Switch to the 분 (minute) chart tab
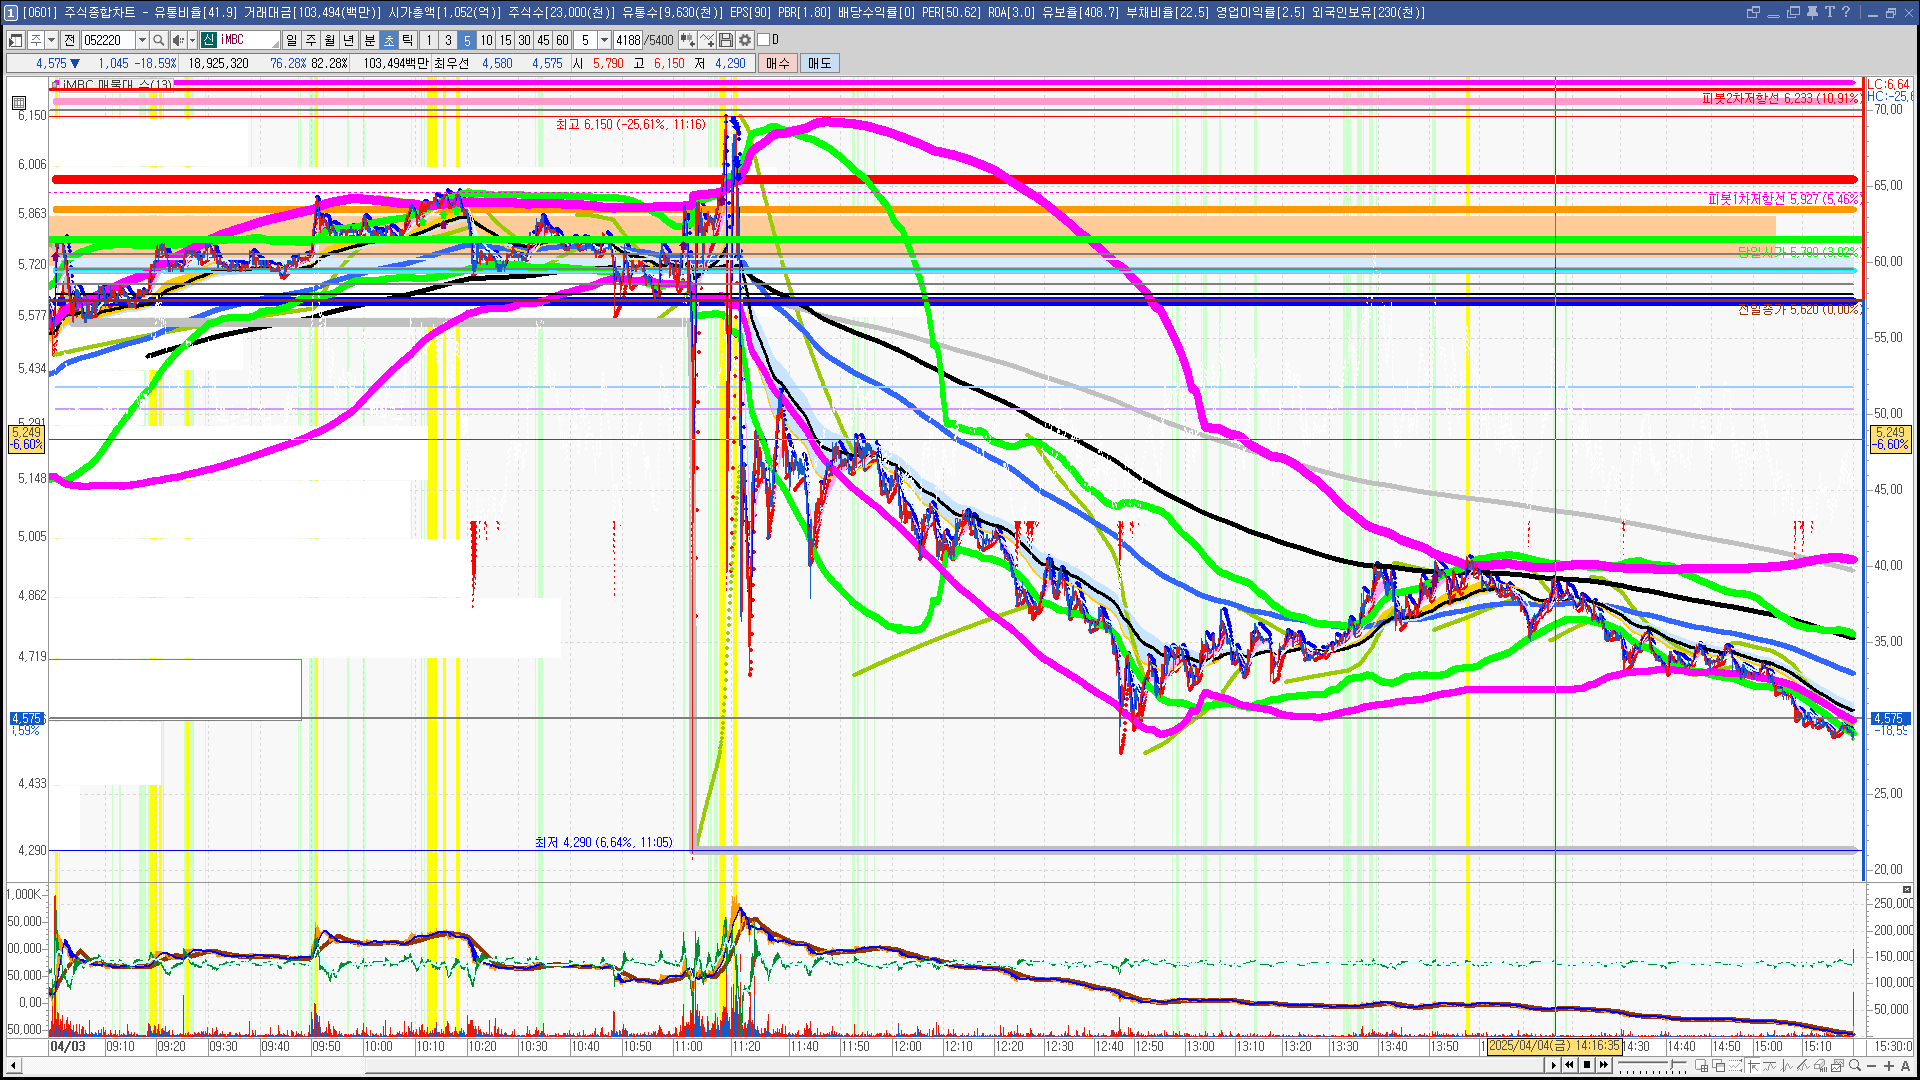Image resolution: width=1920 pixels, height=1080 pixels. [x=369, y=40]
